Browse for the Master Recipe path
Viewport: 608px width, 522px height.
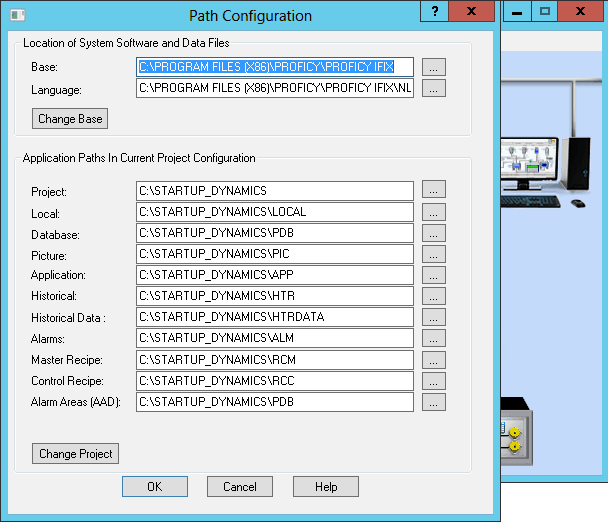434,360
